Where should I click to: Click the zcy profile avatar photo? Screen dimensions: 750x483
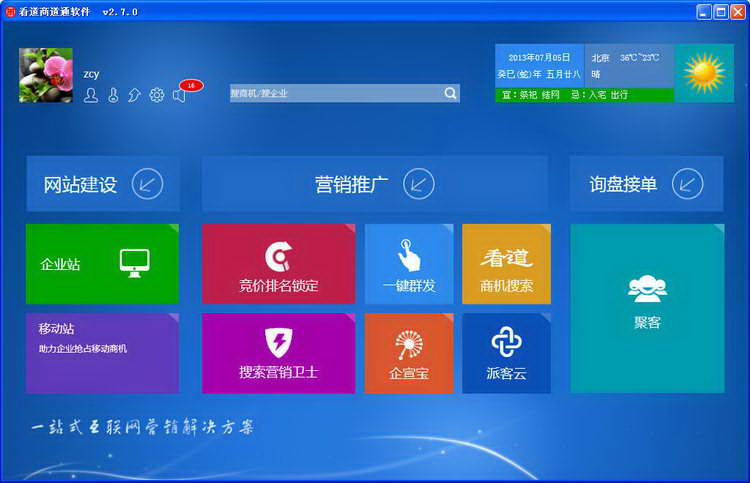pyautogui.click(x=46, y=75)
